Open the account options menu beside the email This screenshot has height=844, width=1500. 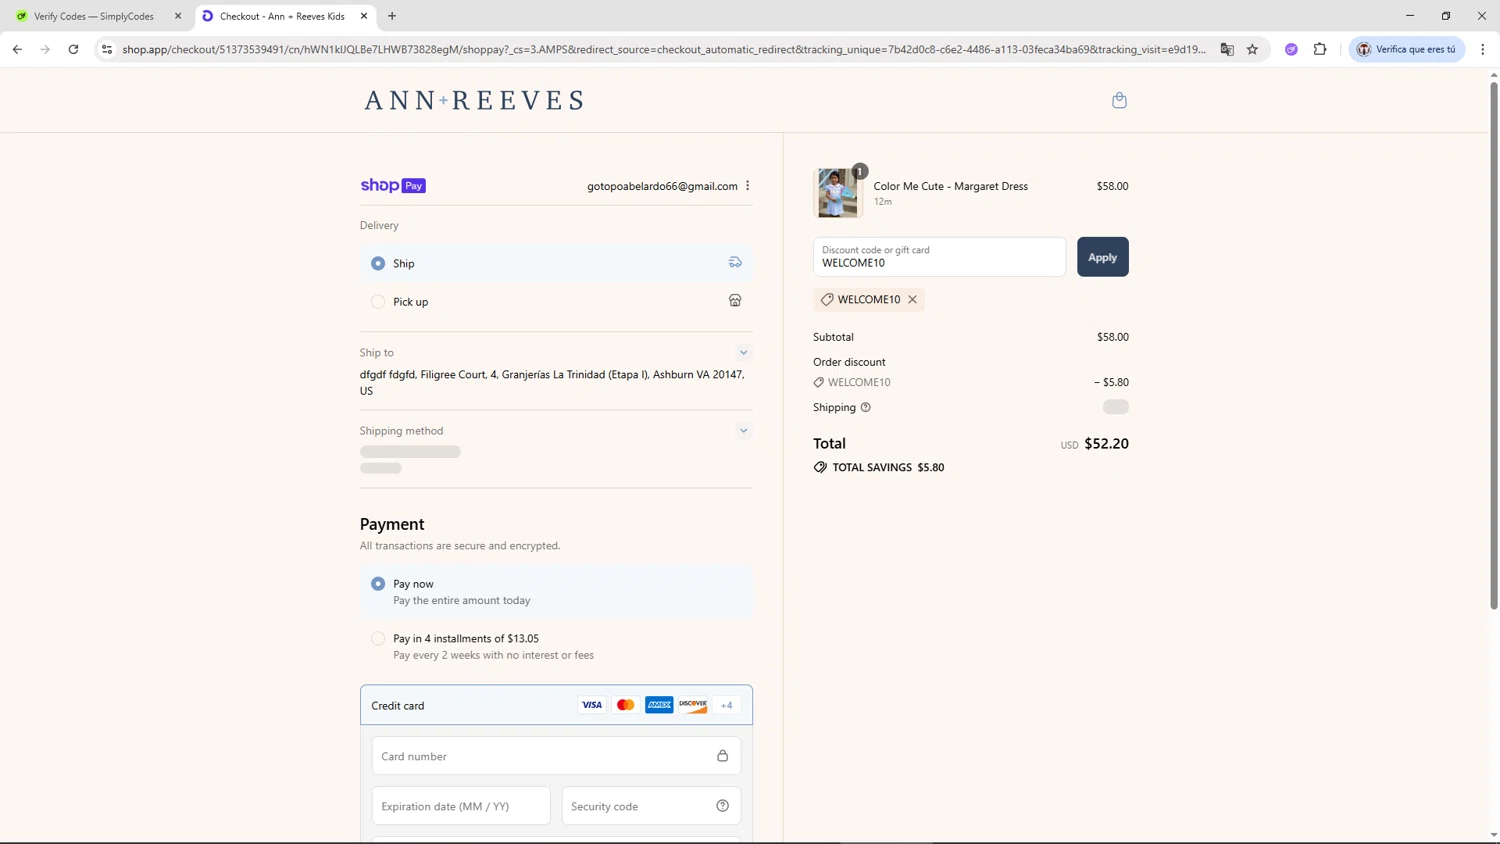747,186
